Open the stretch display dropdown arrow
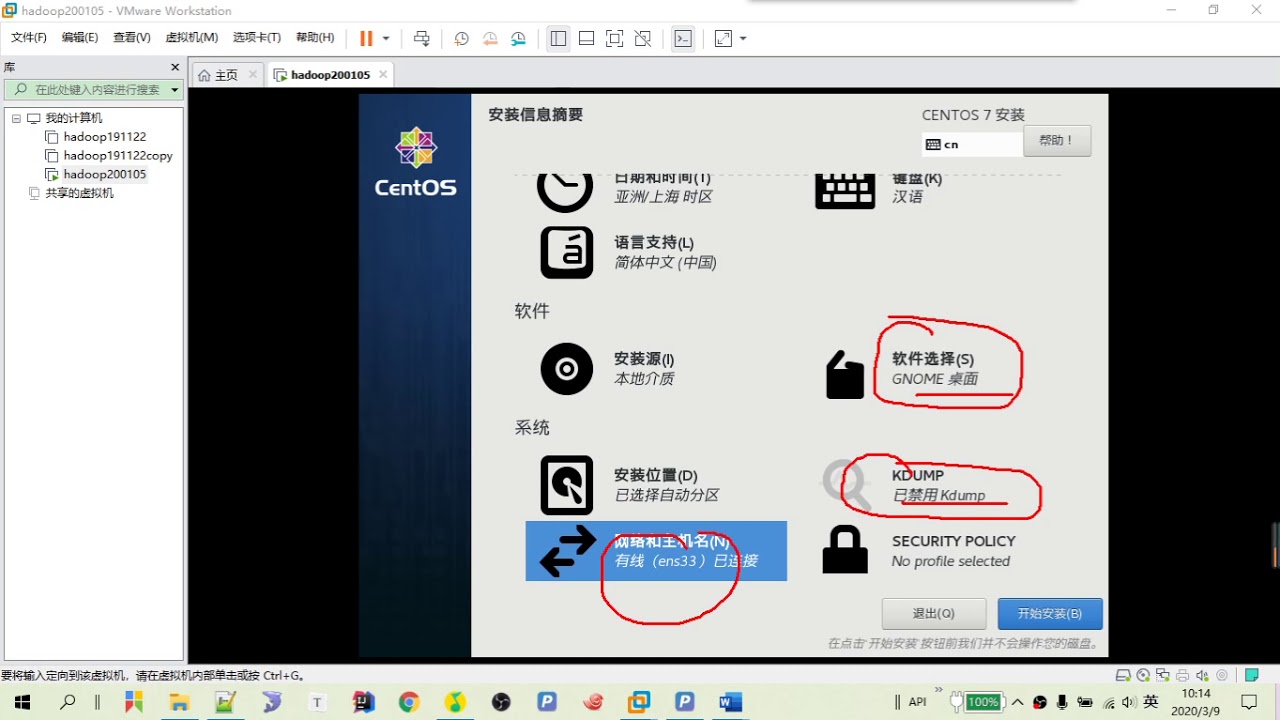Viewport: 1280px width, 720px height. pyautogui.click(x=743, y=39)
